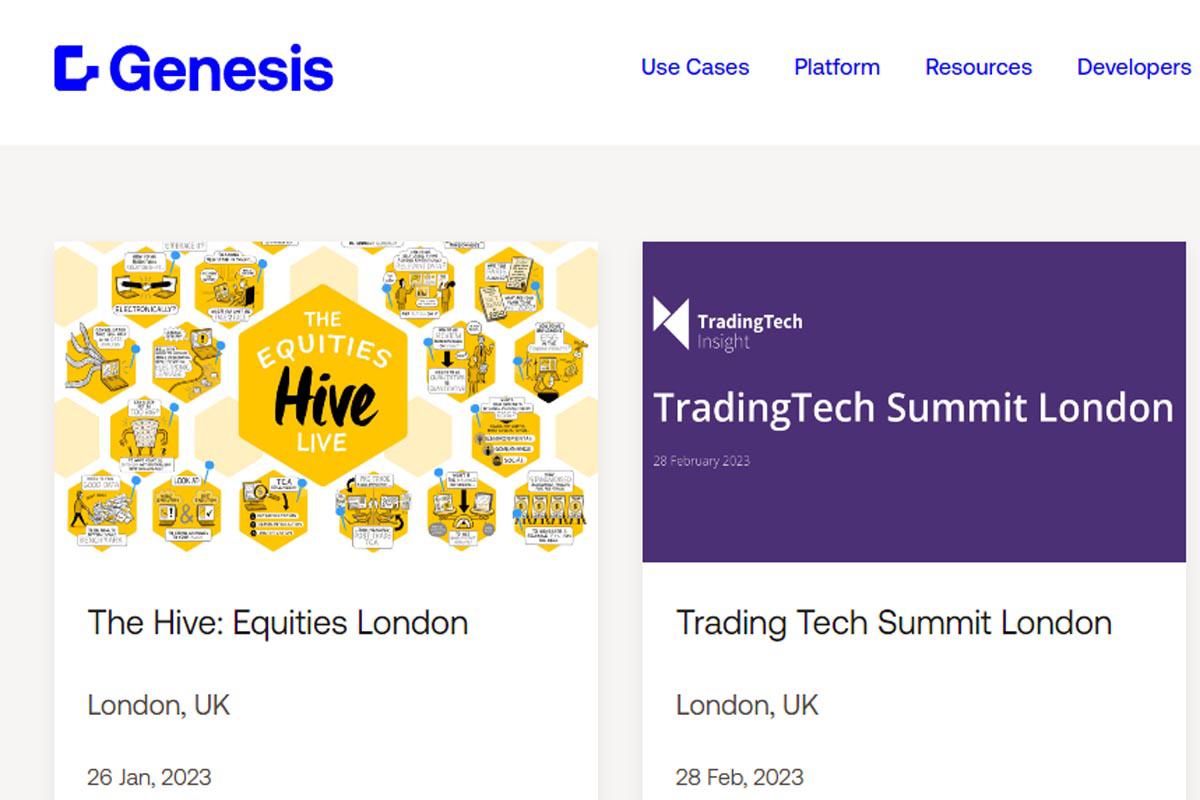Open 'The Hive: Equities London' event title

click(278, 623)
